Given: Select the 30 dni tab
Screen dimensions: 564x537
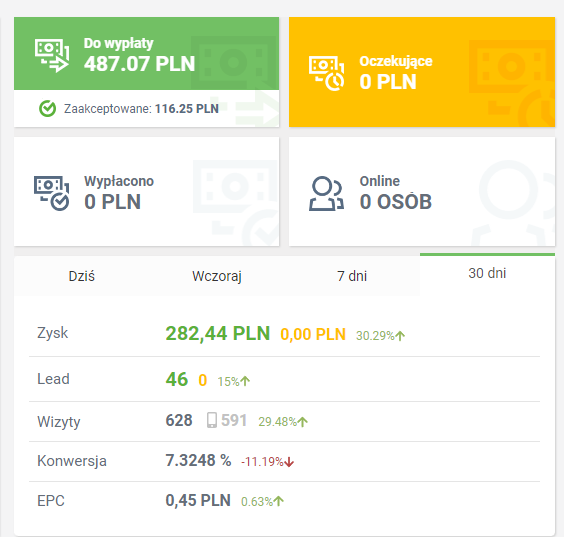Looking at the screenshot, I should (x=487, y=273).
